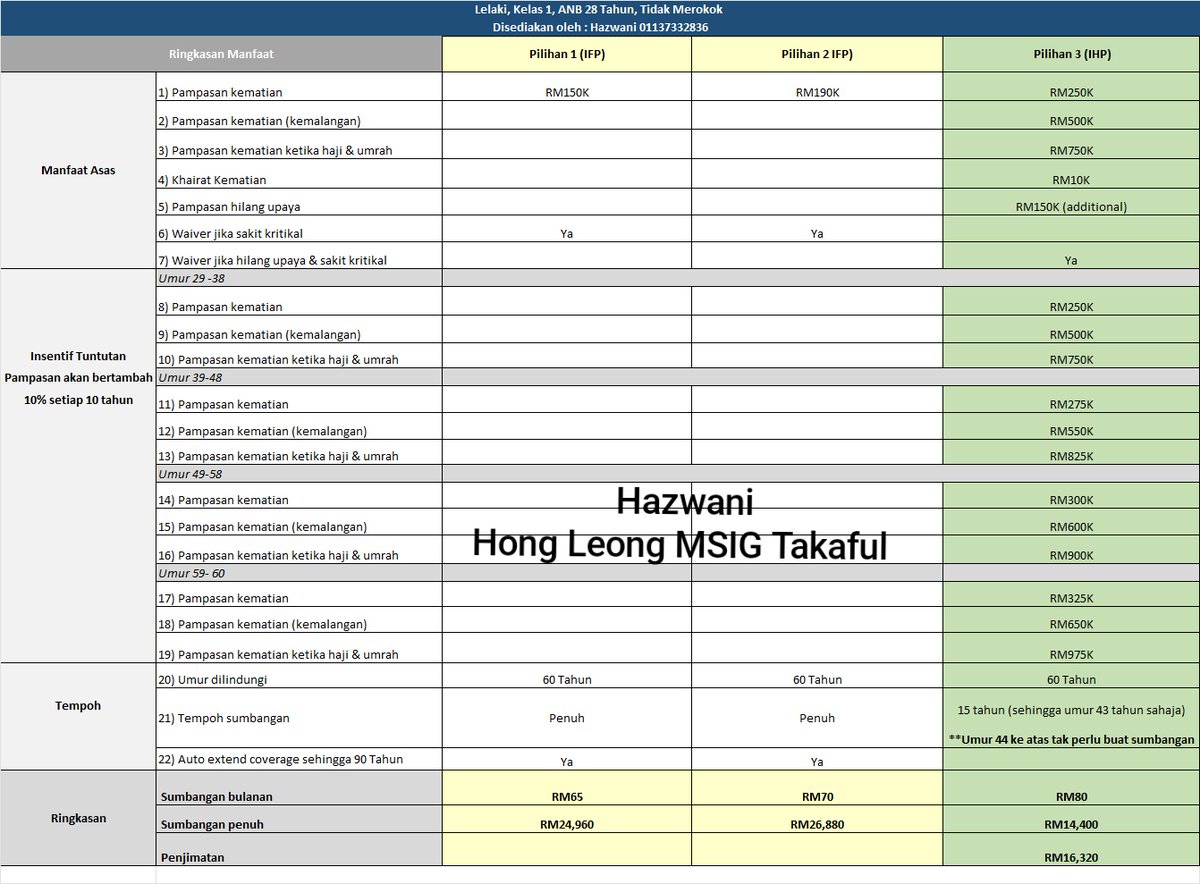Viewport: 1200px width, 884px height.
Task: Click the 'Tempoh' section label
Action: tap(79, 705)
